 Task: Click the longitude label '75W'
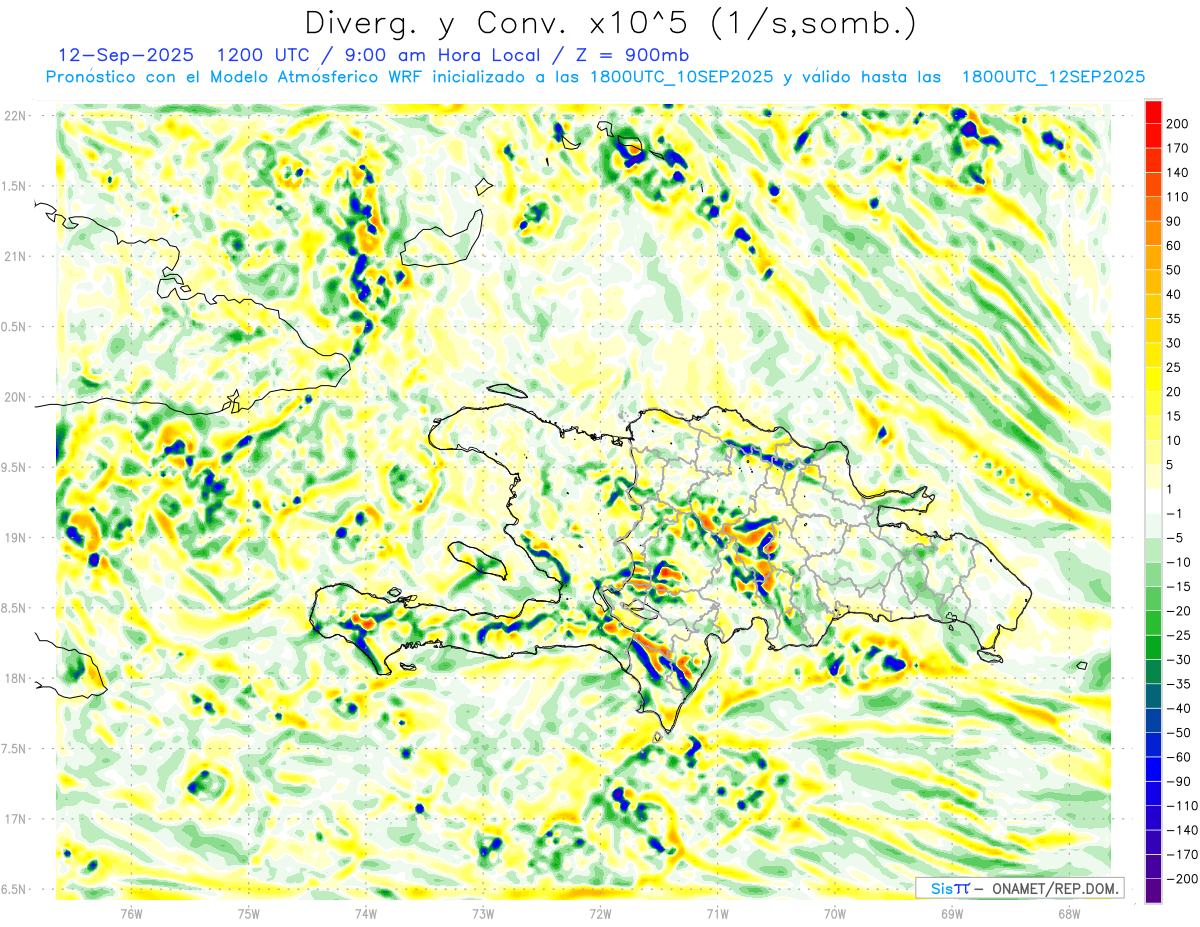[x=249, y=914]
